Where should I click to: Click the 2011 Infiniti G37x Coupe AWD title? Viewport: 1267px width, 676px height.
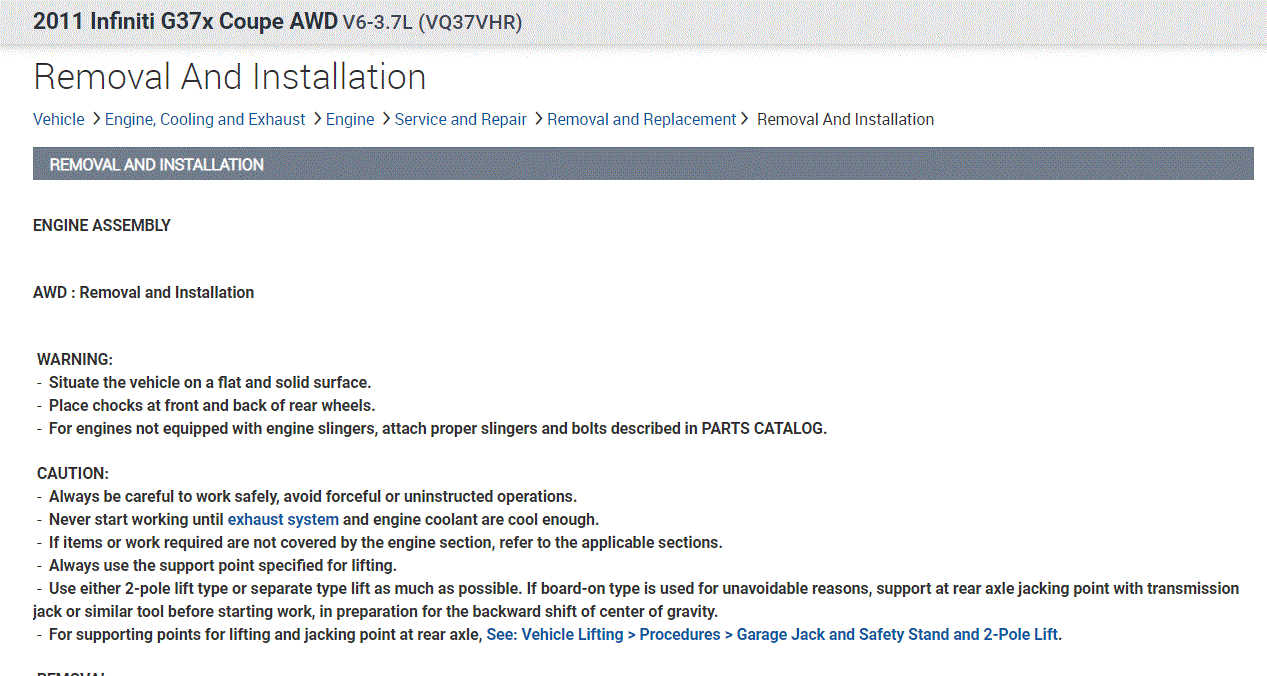point(185,21)
